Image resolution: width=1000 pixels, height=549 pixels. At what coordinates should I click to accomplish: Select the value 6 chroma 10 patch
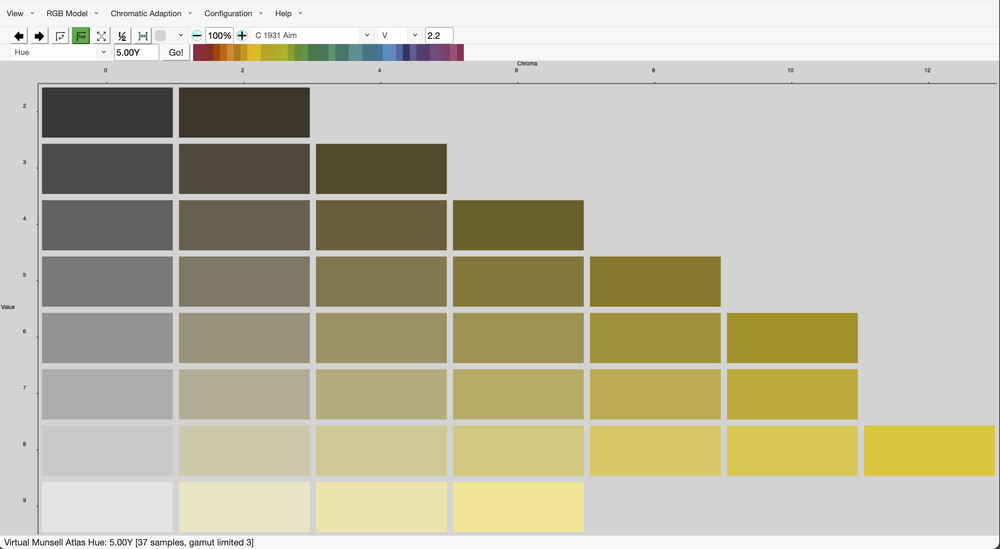tap(793, 338)
